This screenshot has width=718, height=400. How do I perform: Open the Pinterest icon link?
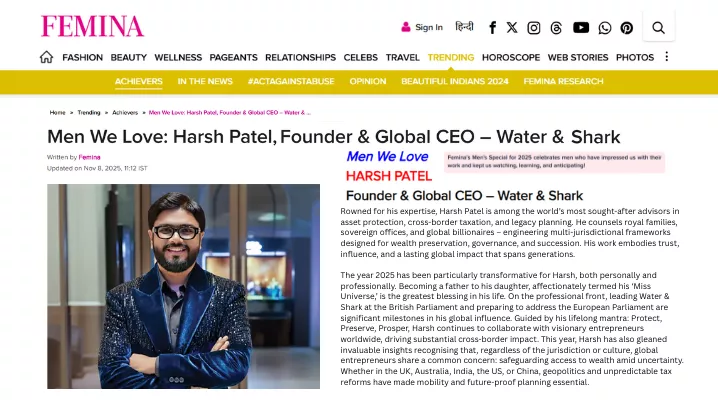click(x=627, y=28)
